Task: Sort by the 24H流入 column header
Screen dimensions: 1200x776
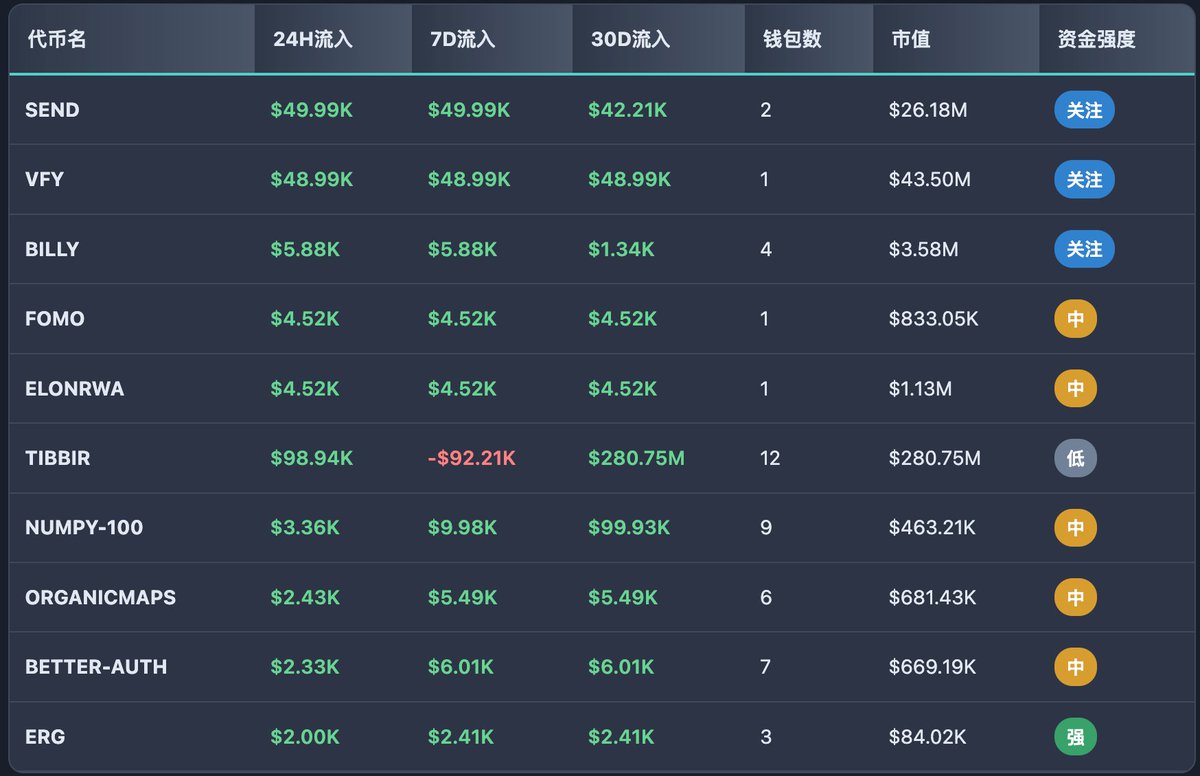Action: coord(312,40)
